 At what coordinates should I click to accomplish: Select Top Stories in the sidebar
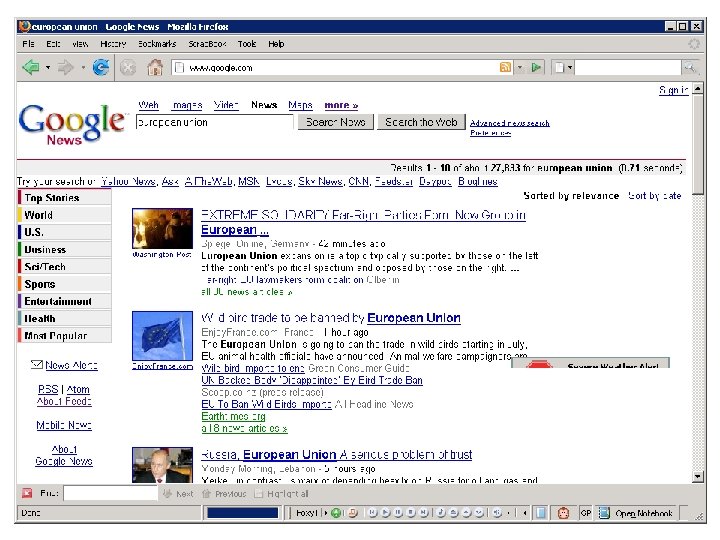[x=65, y=197]
